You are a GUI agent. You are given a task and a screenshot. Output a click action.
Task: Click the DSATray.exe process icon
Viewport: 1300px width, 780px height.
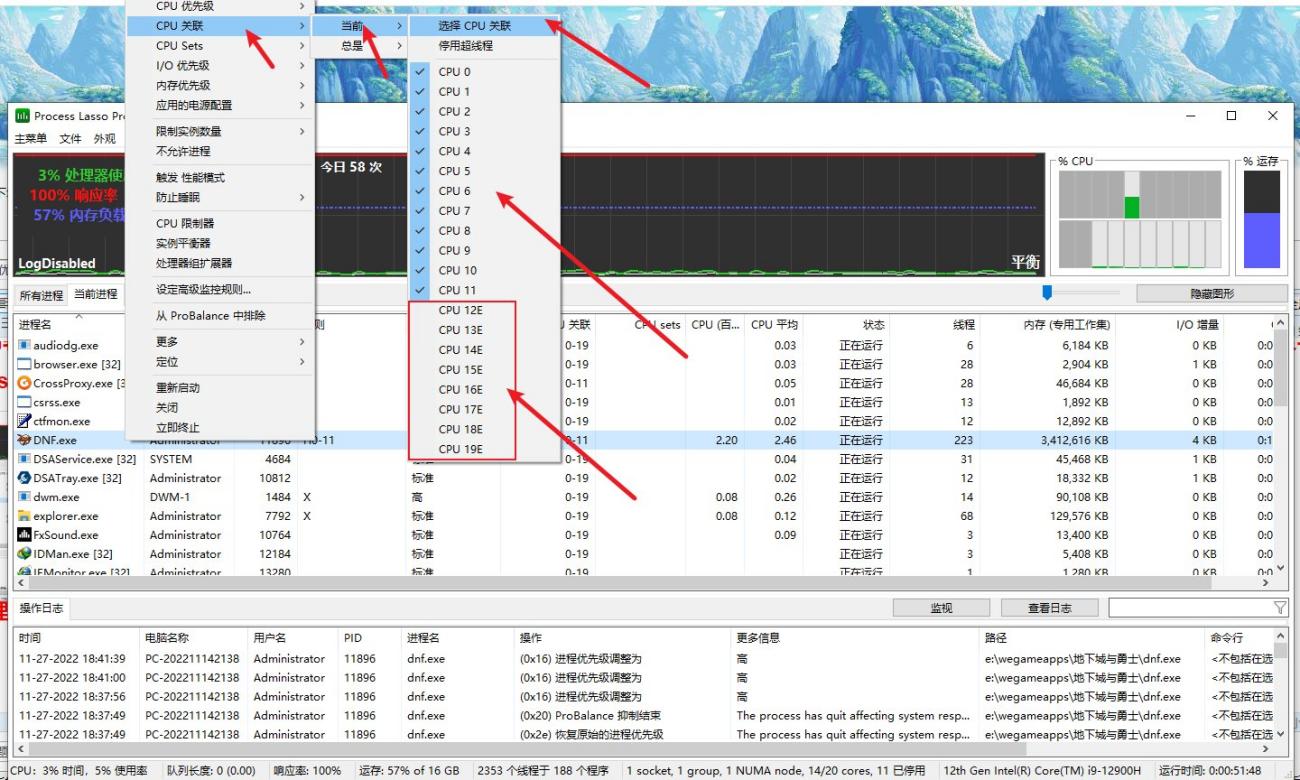click(x=25, y=478)
